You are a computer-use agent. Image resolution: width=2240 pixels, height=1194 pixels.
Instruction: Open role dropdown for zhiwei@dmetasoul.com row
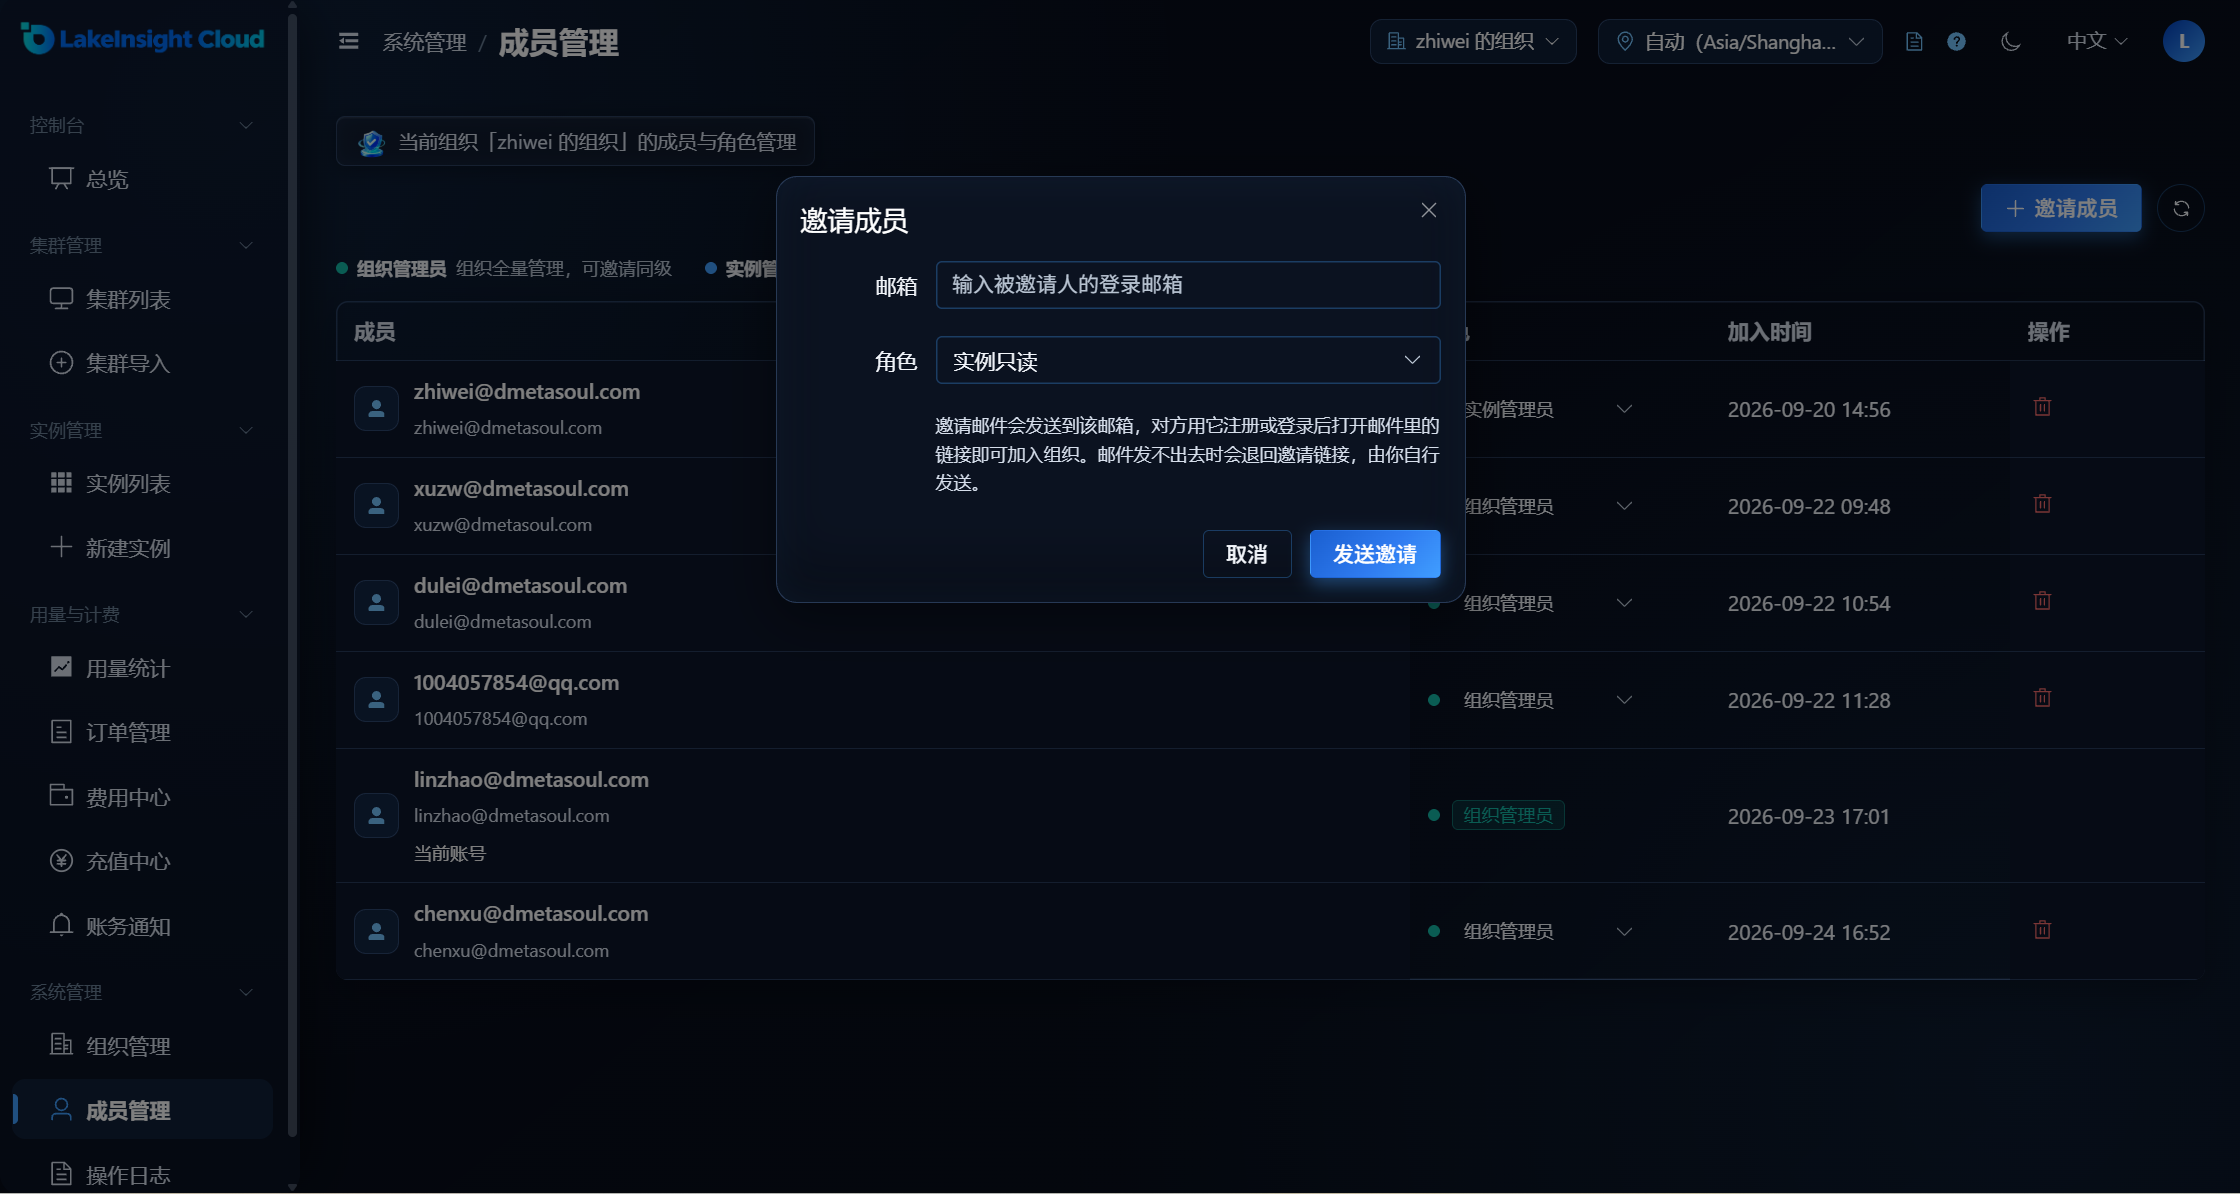[x=1624, y=409]
